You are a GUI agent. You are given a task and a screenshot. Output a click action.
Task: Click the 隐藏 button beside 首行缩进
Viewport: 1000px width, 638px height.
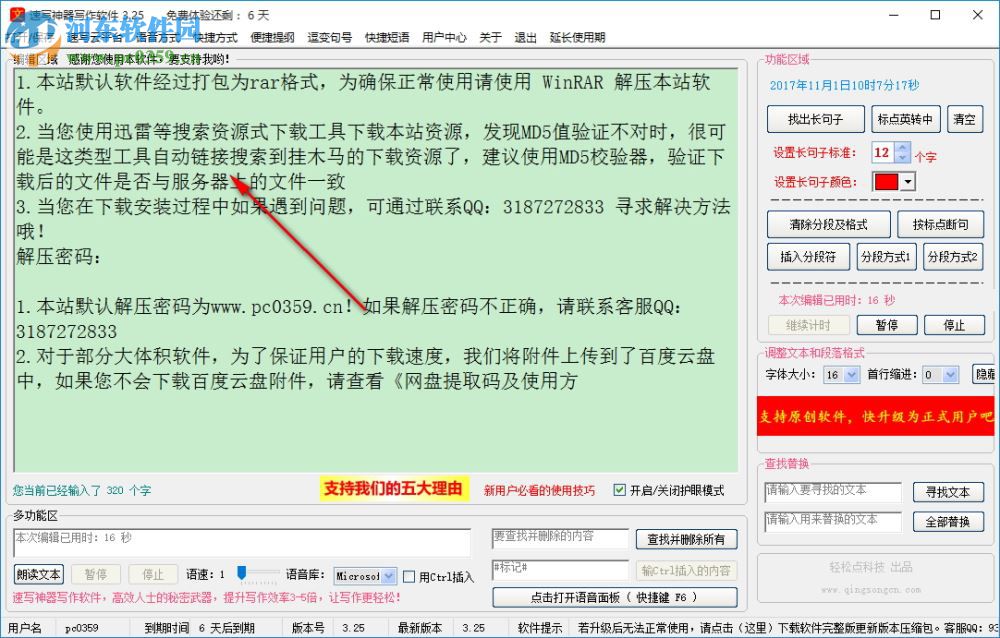pyautogui.click(x=985, y=374)
